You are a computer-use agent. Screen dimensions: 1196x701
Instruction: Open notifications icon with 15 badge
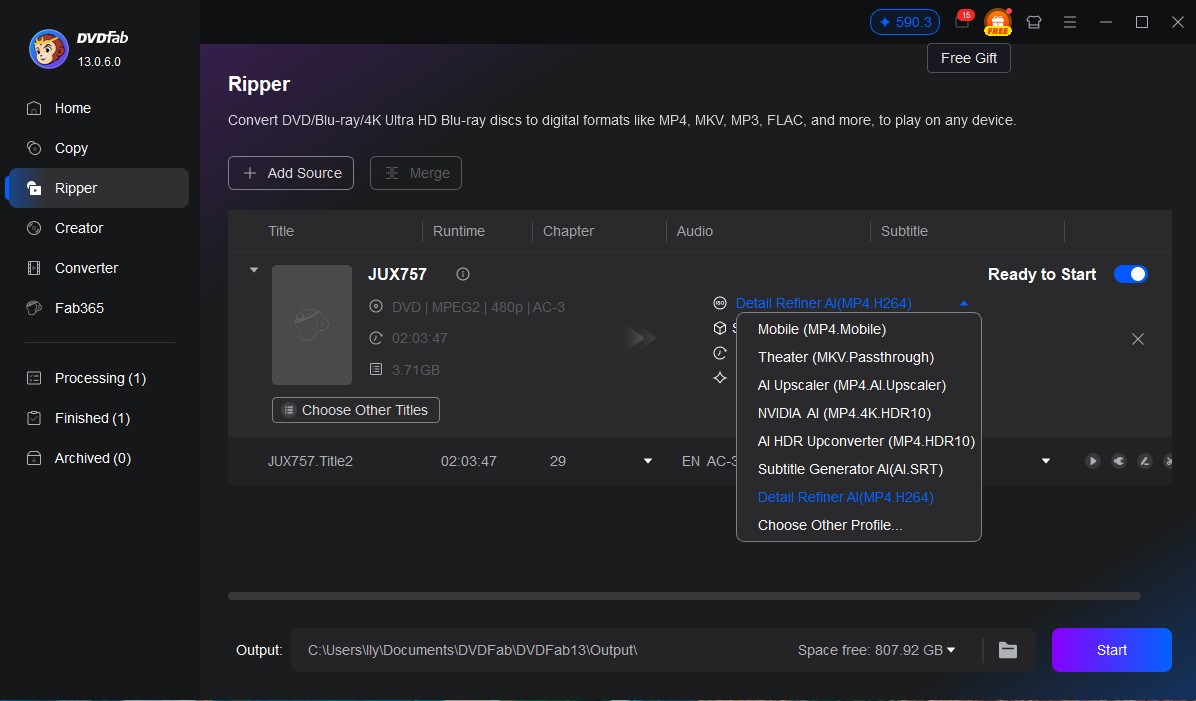coord(963,21)
